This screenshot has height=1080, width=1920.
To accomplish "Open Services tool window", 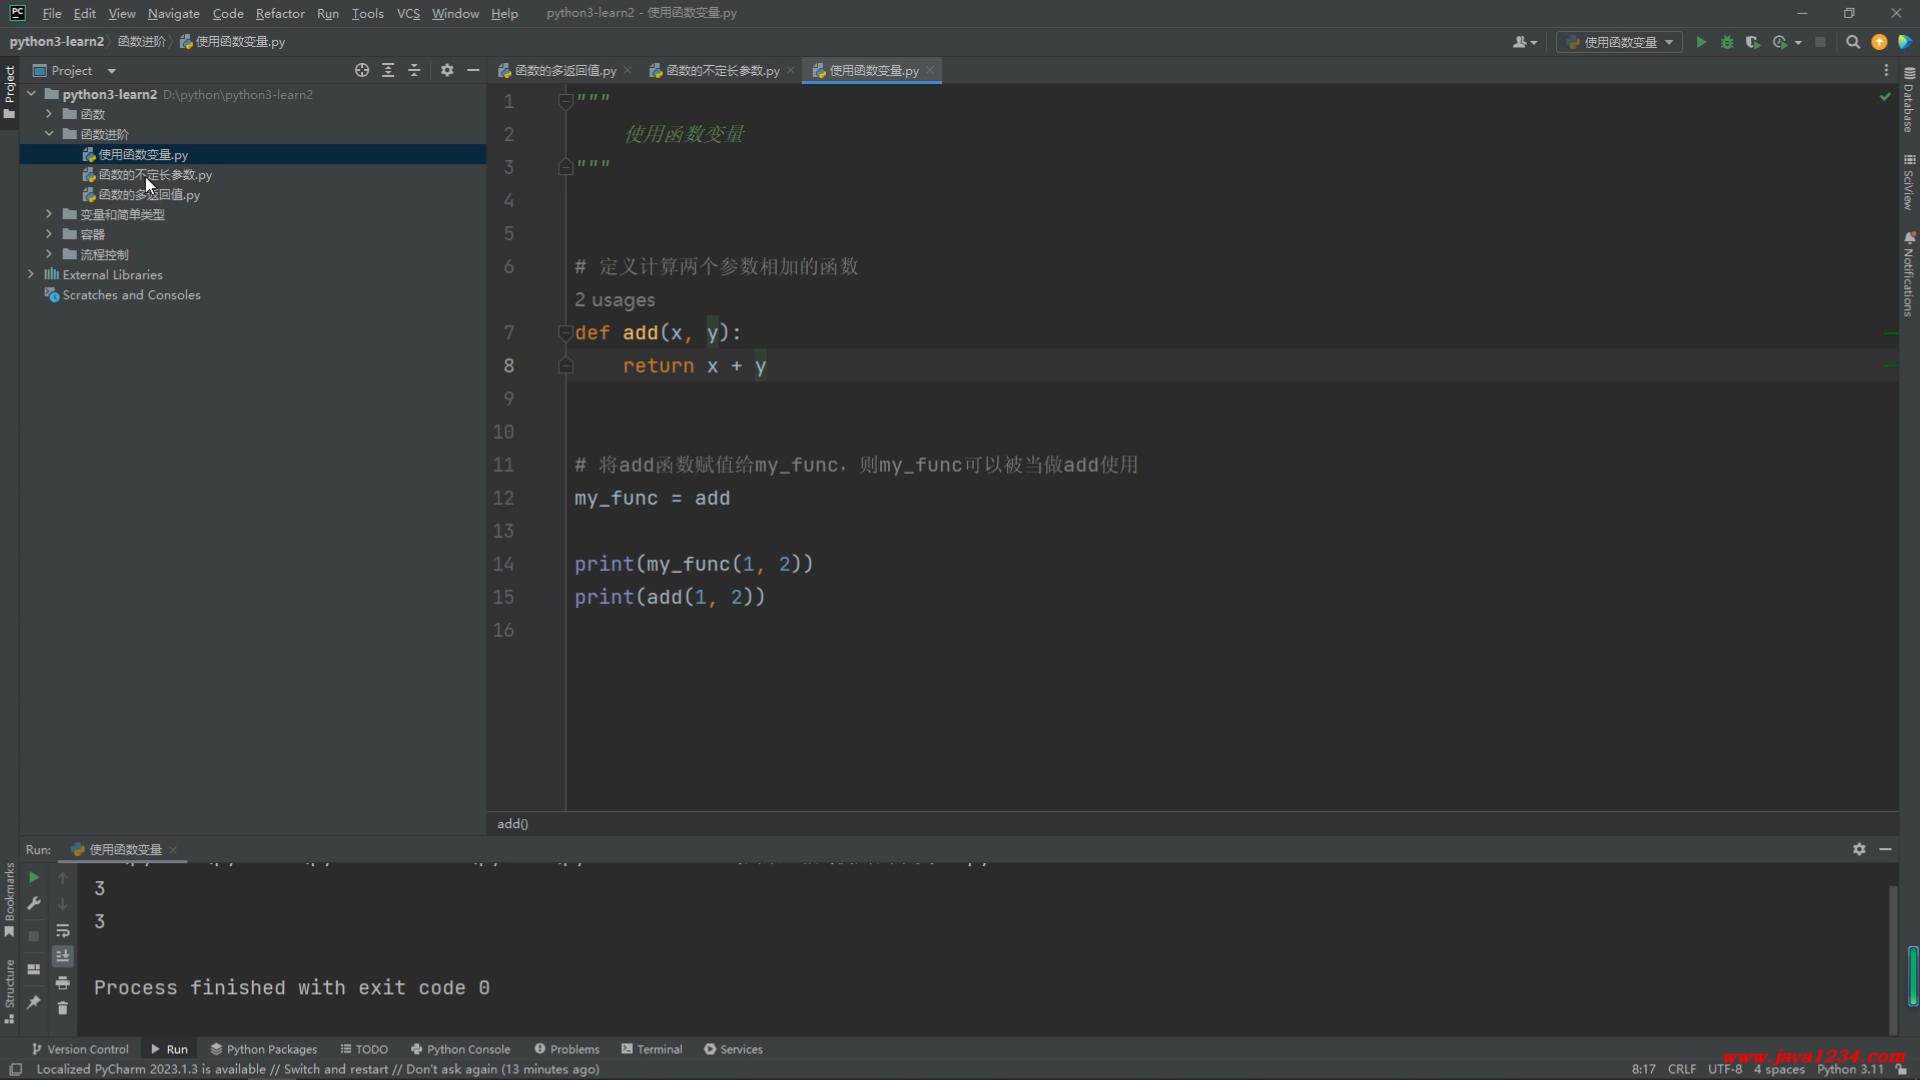I will [733, 1049].
